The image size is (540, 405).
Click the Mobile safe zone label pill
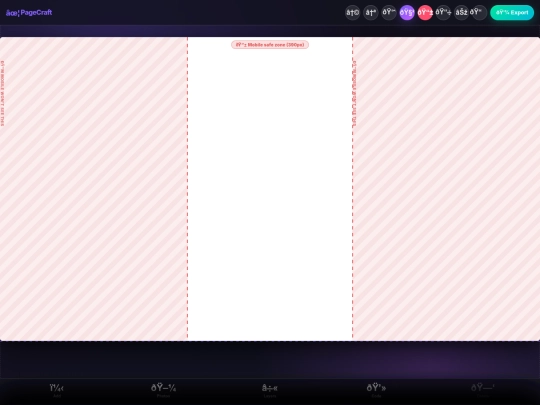pyautogui.click(x=270, y=45)
